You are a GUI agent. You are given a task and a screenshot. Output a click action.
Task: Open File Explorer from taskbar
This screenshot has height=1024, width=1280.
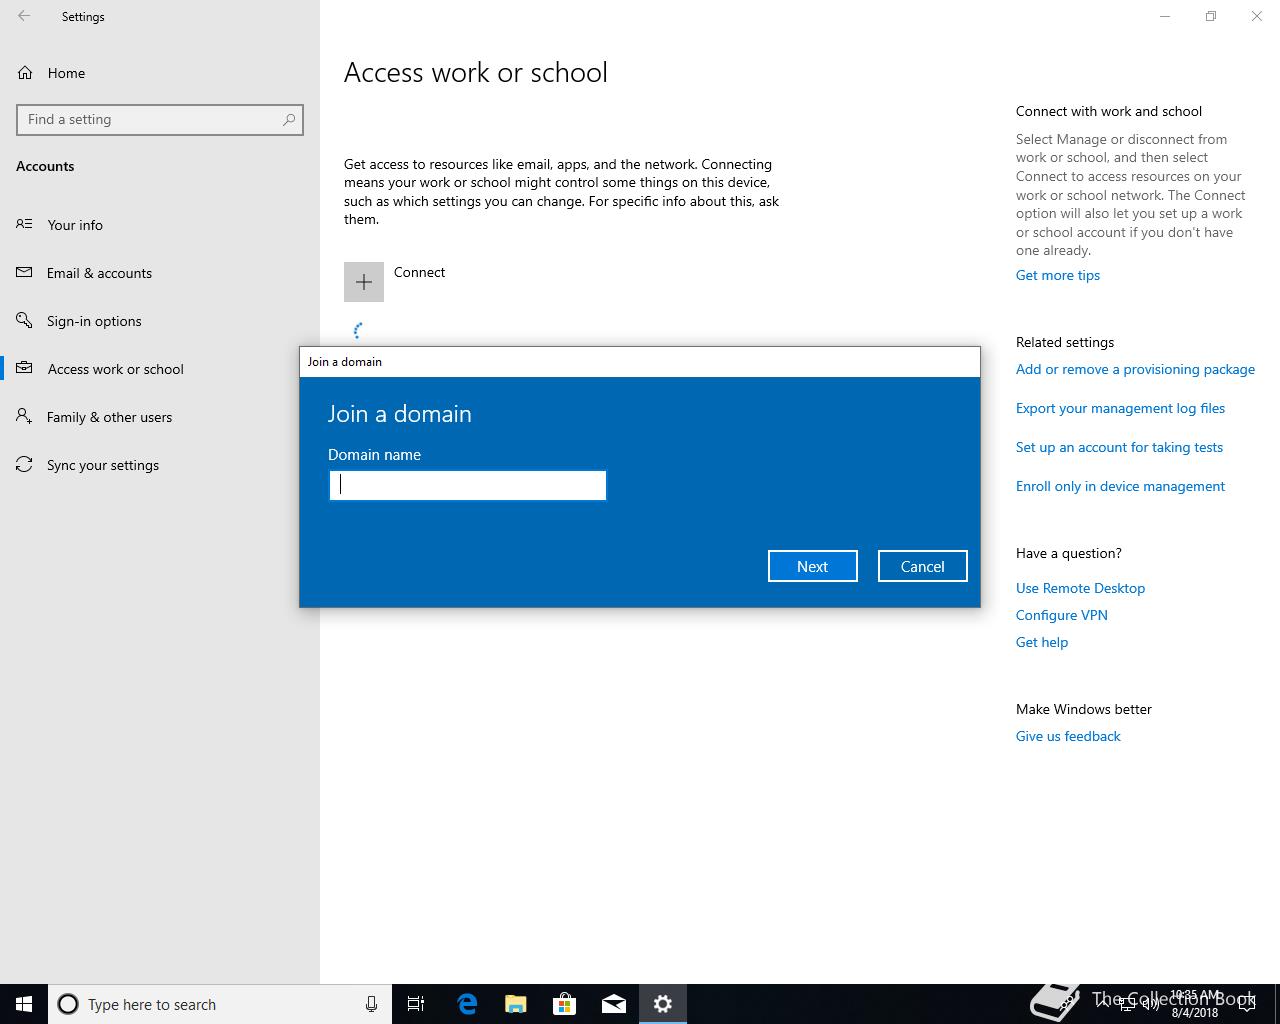click(x=515, y=1004)
